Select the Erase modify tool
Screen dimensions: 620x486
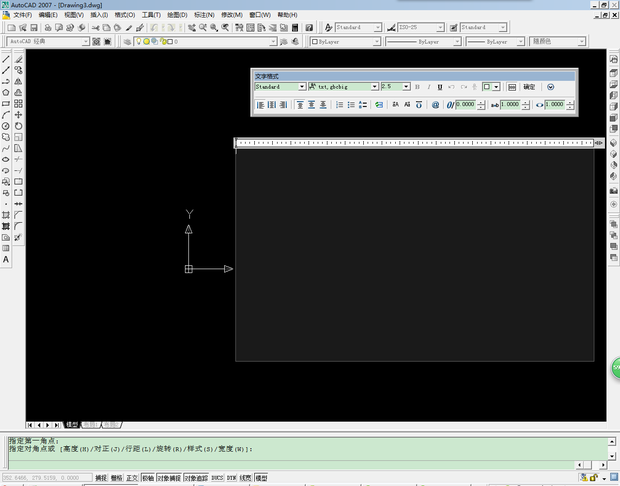point(18,59)
